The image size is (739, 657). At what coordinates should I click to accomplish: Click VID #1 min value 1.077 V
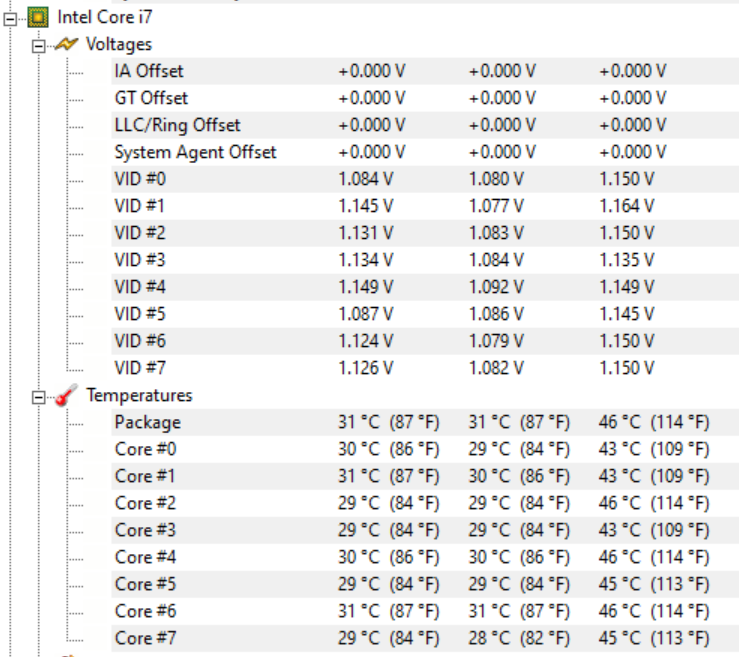coord(496,206)
